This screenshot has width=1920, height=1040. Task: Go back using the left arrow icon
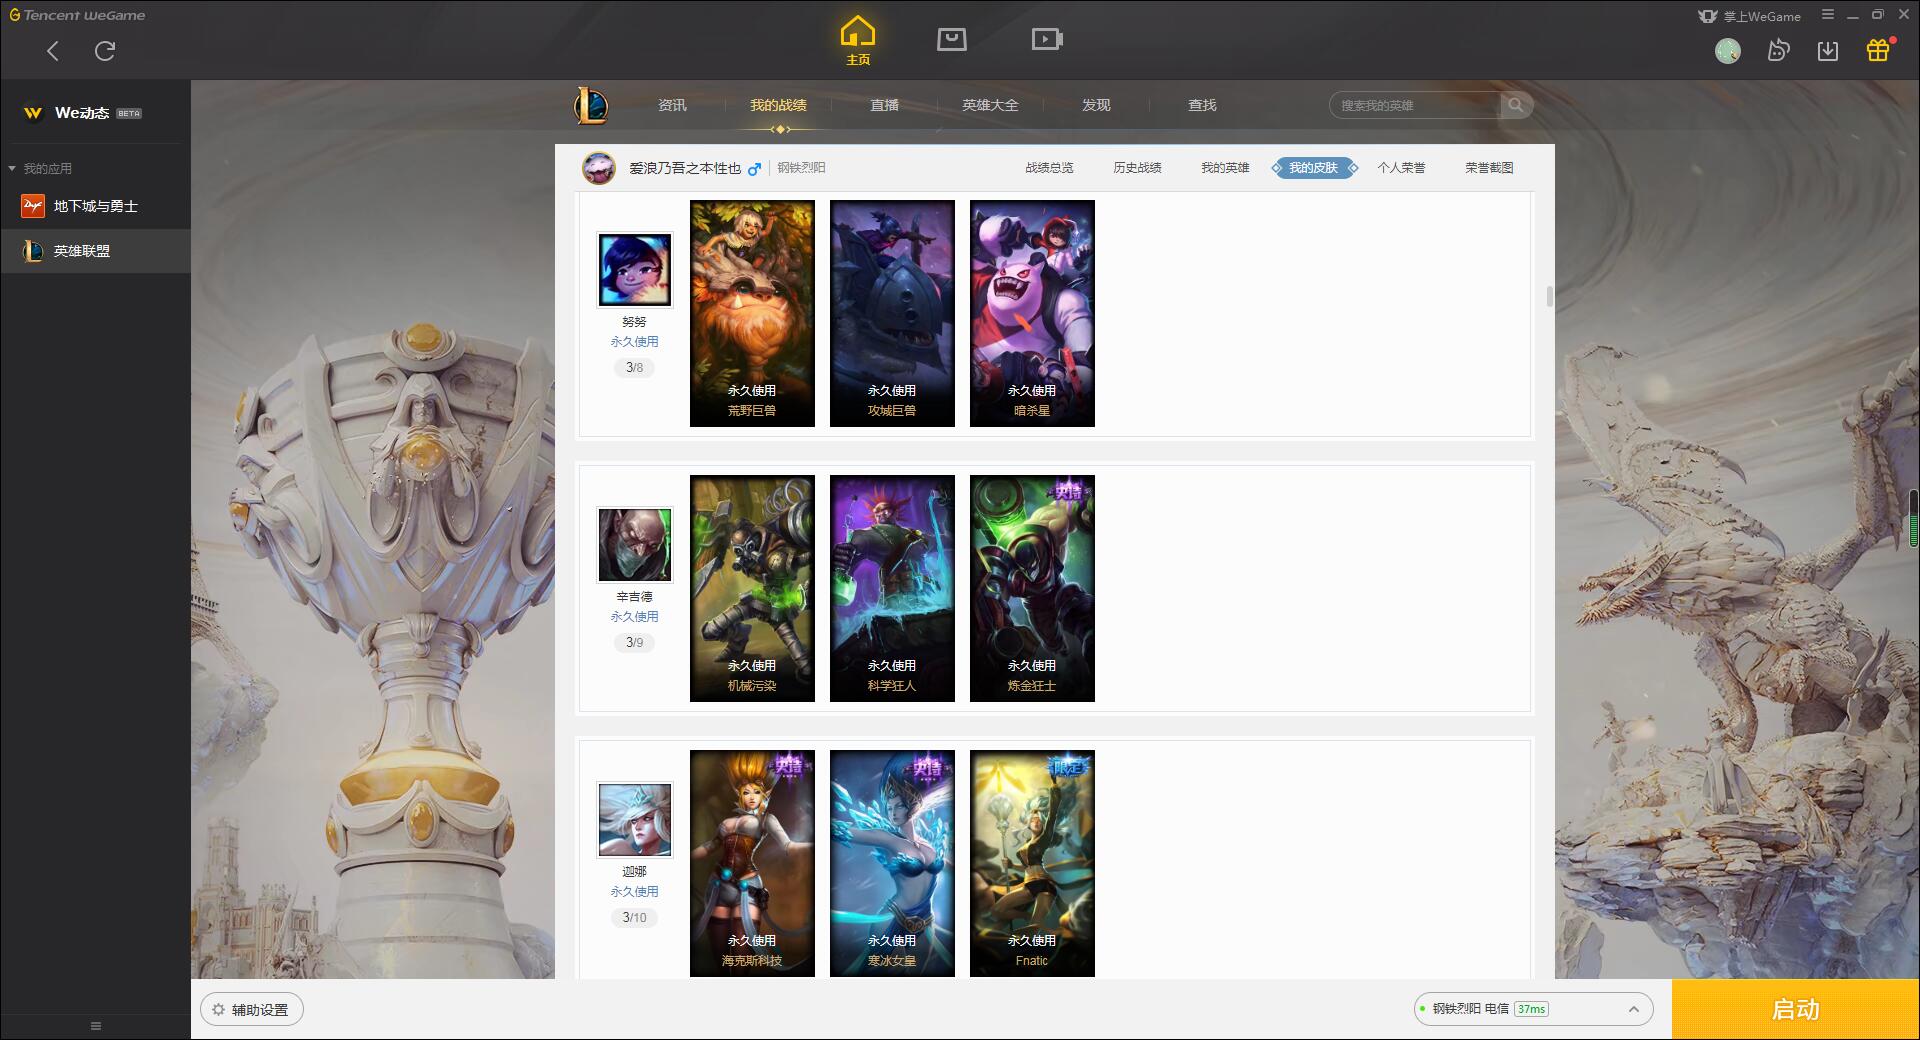pos(53,51)
